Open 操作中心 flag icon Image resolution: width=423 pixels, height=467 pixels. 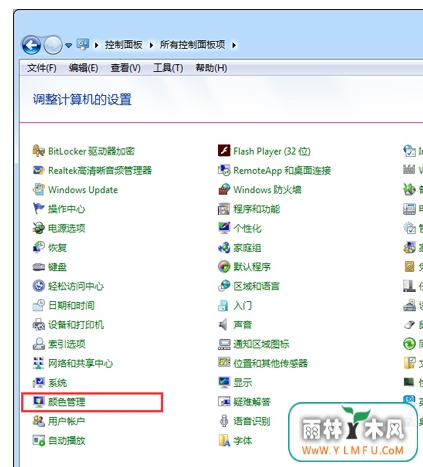click(x=39, y=209)
